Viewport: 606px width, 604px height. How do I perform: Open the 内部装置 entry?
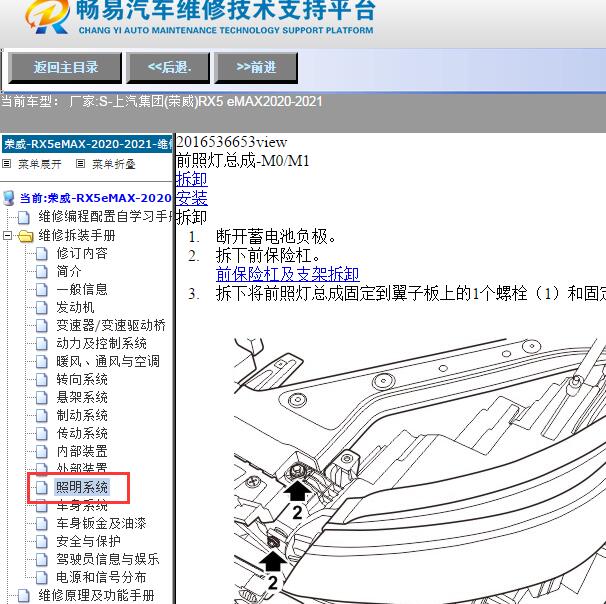[x=82, y=451]
